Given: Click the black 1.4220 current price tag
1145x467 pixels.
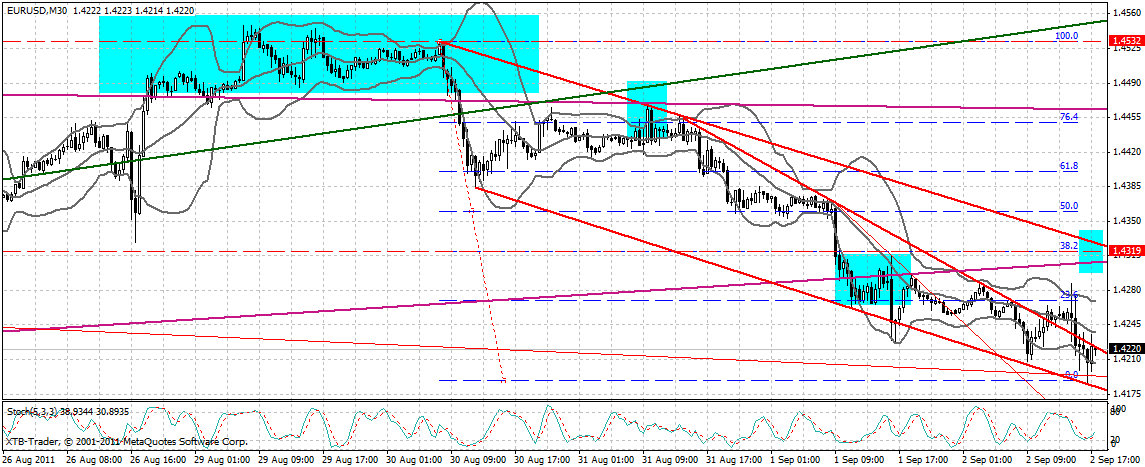Looking at the screenshot, I should tap(1126, 349).
